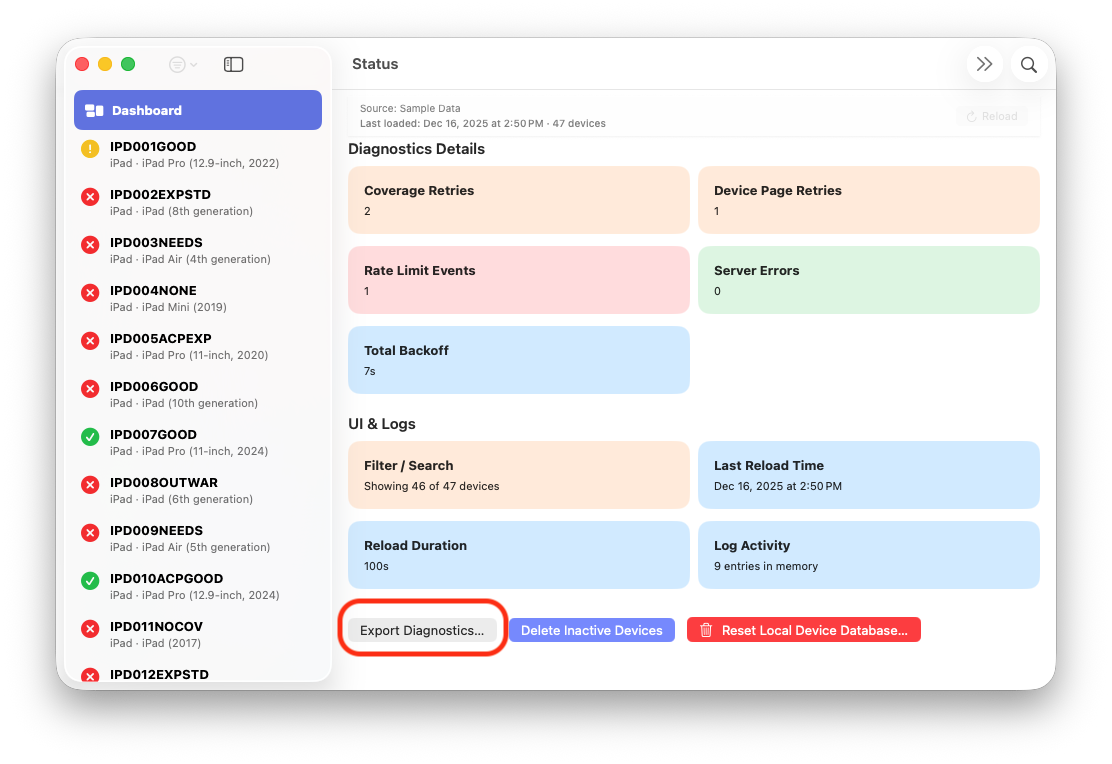Click the green checkmark icon for IPD010ACPGOOD
This screenshot has height=764, width=1112.
point(90,581)
